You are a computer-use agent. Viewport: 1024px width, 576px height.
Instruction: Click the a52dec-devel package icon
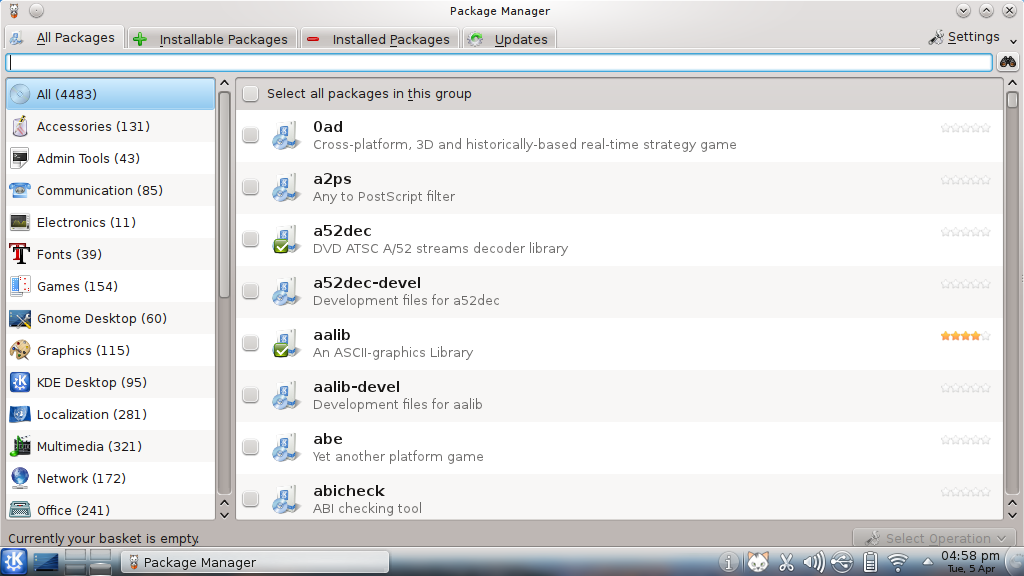[x=286, y=291]
